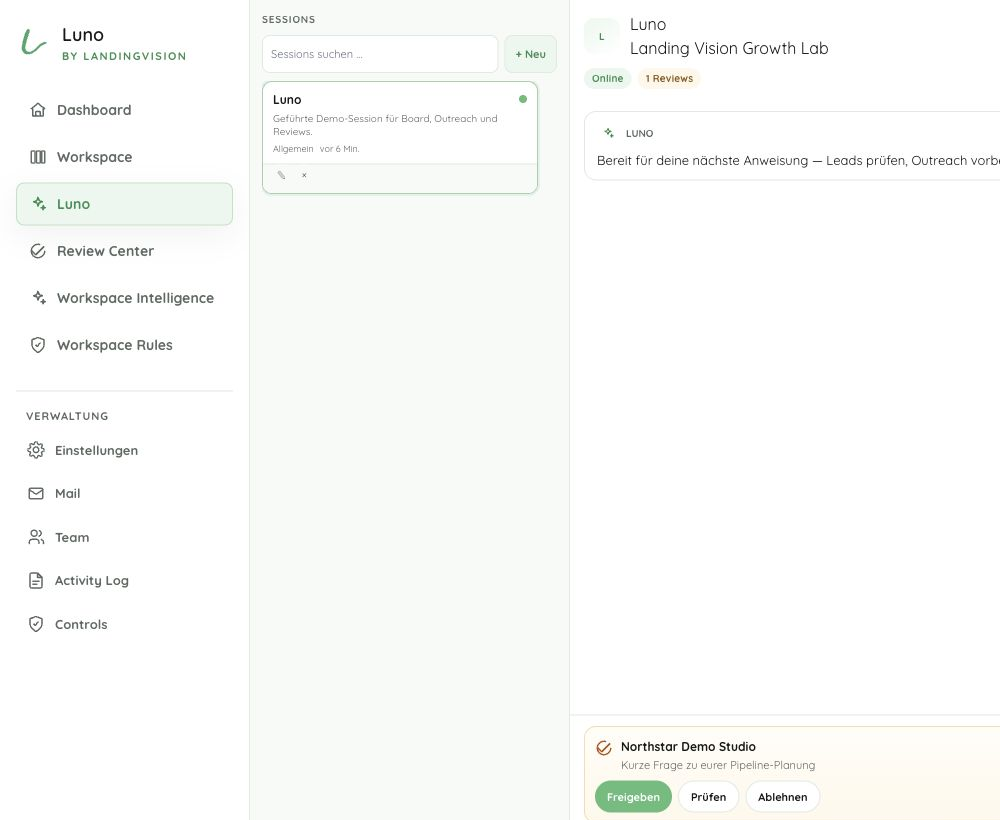
Task: Click the Landing Vision Growth Lab heading
Action: [x=729, y=48]
